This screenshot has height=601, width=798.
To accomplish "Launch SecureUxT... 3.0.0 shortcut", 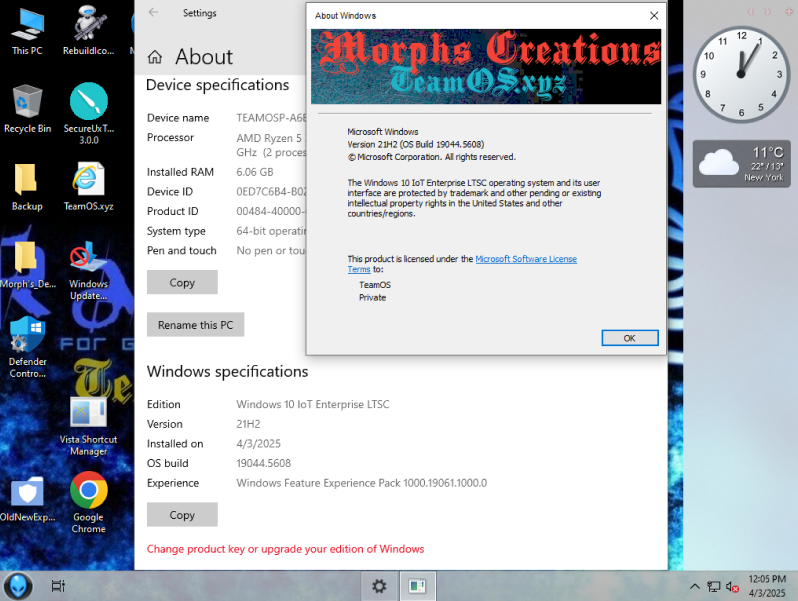I will [89, 114].
